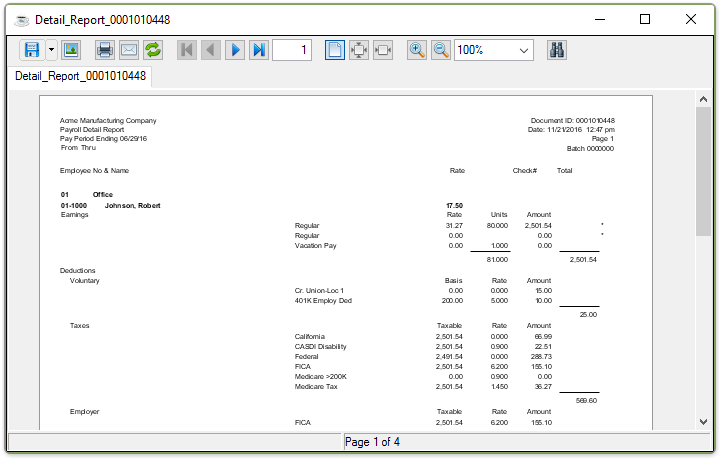Click the Zoom in magnifier icon

tap(417, 50)
